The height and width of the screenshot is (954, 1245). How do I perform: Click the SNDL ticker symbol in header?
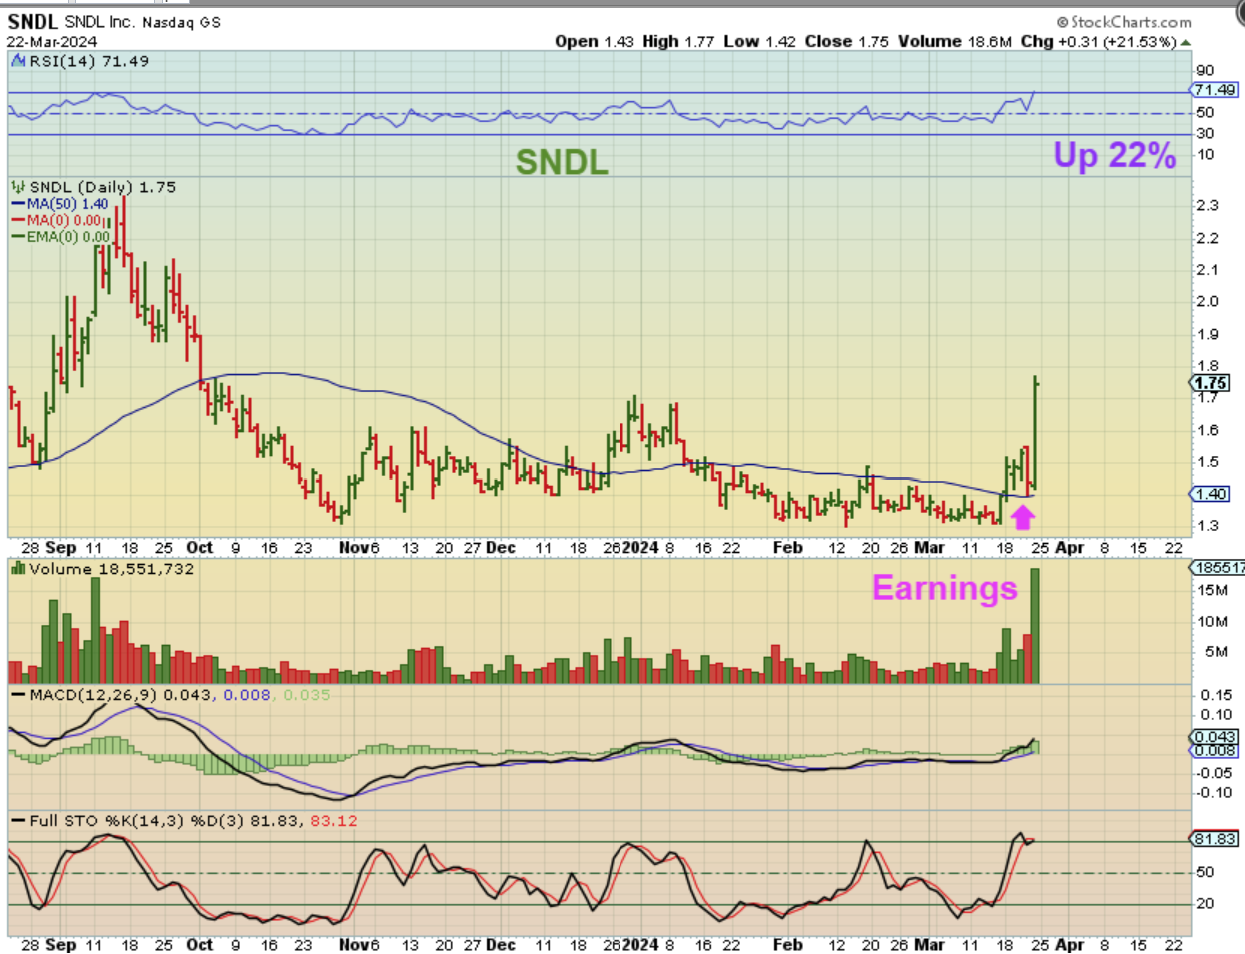[x=33, y=22]
